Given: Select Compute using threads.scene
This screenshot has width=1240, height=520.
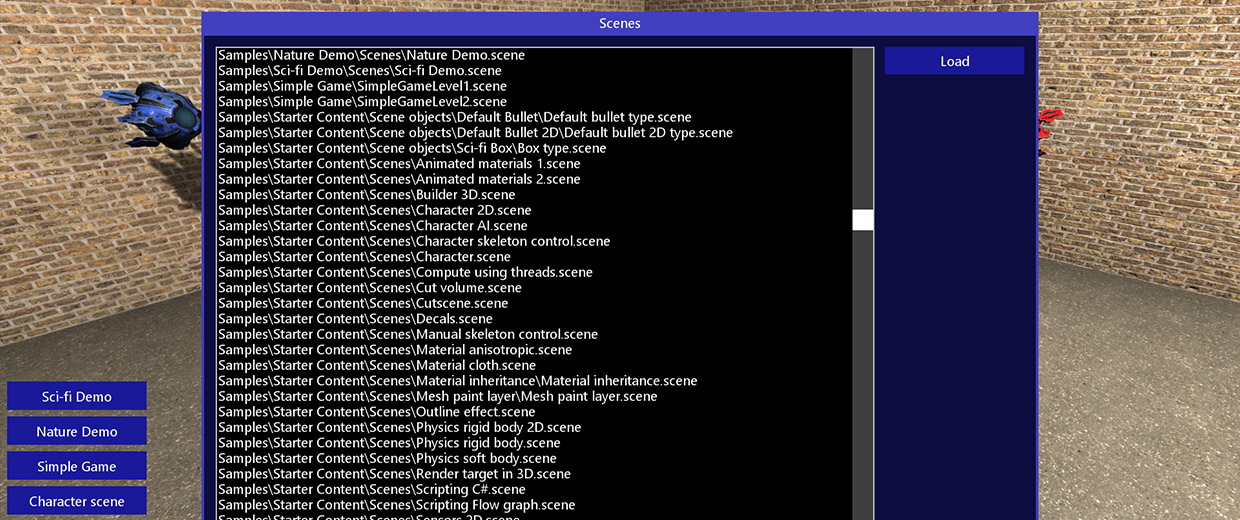Looking at the screenshot, I should click(405, 272).
